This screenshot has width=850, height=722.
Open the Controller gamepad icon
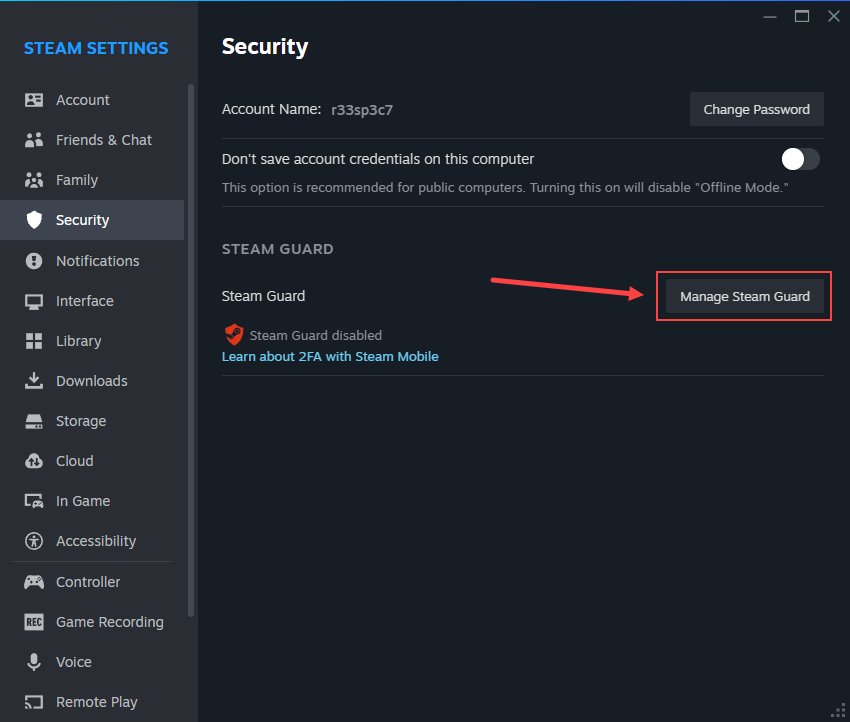(x=34, y=582)
